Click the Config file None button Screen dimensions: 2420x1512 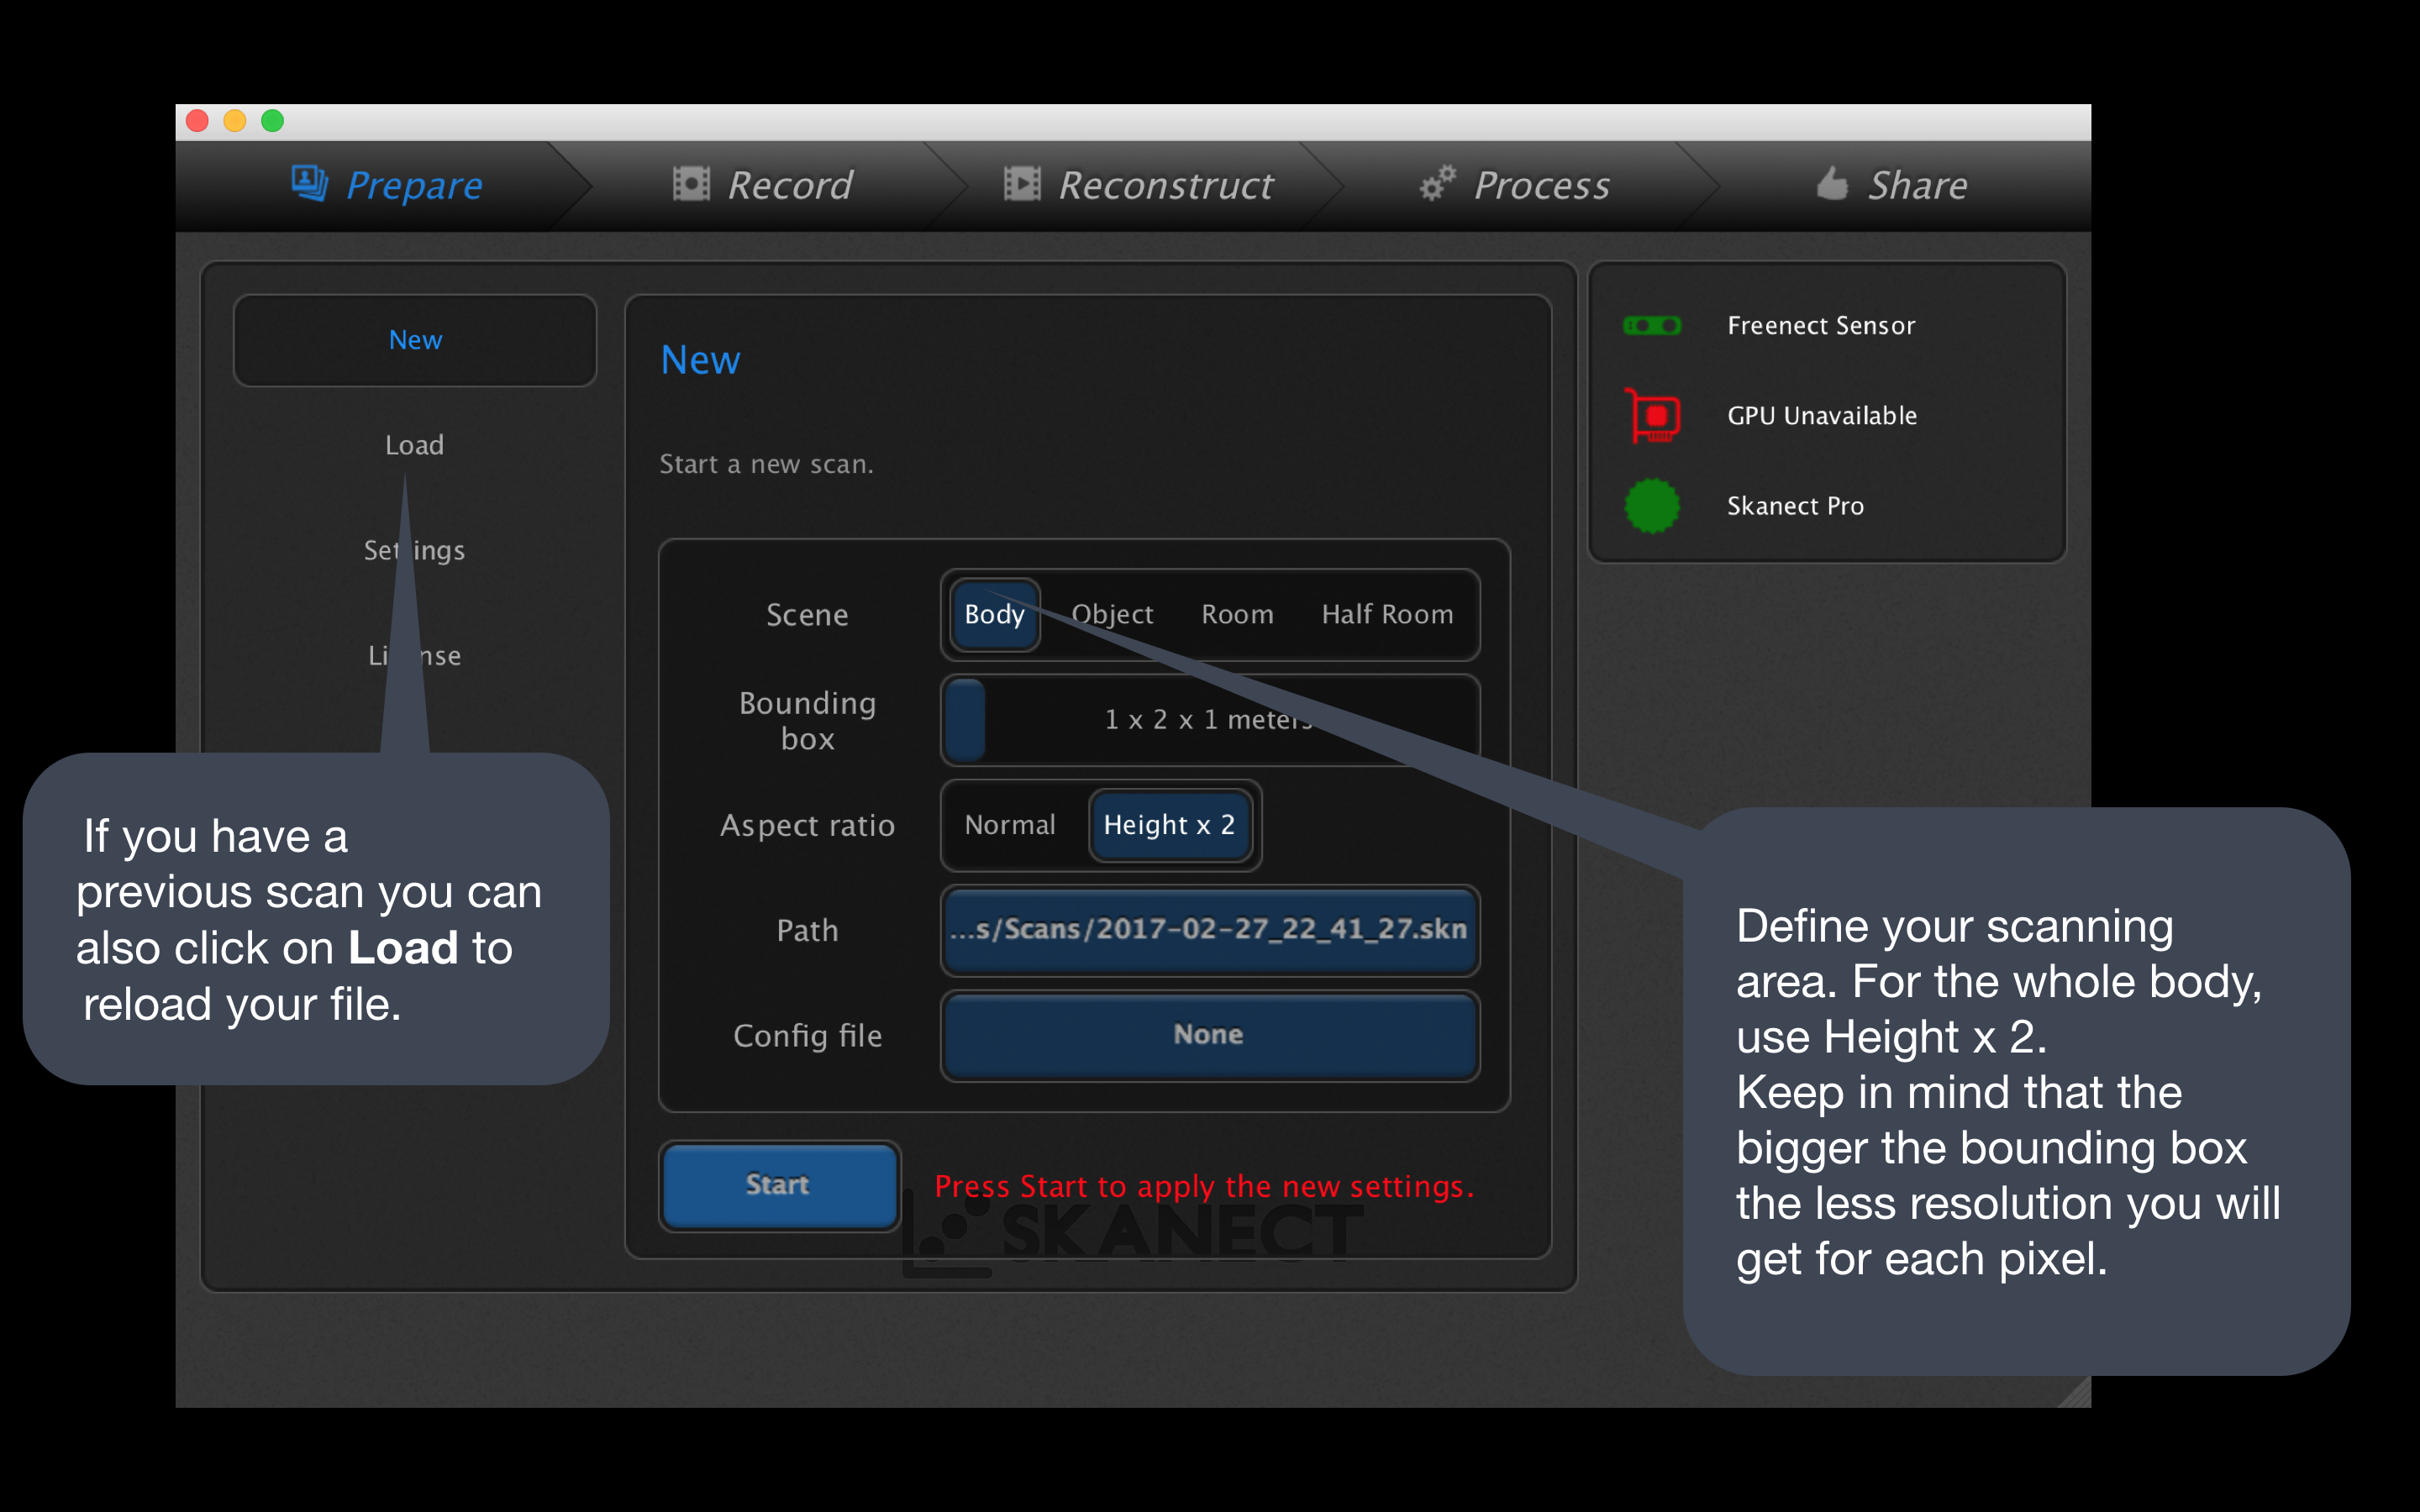click(1210, 1035)
